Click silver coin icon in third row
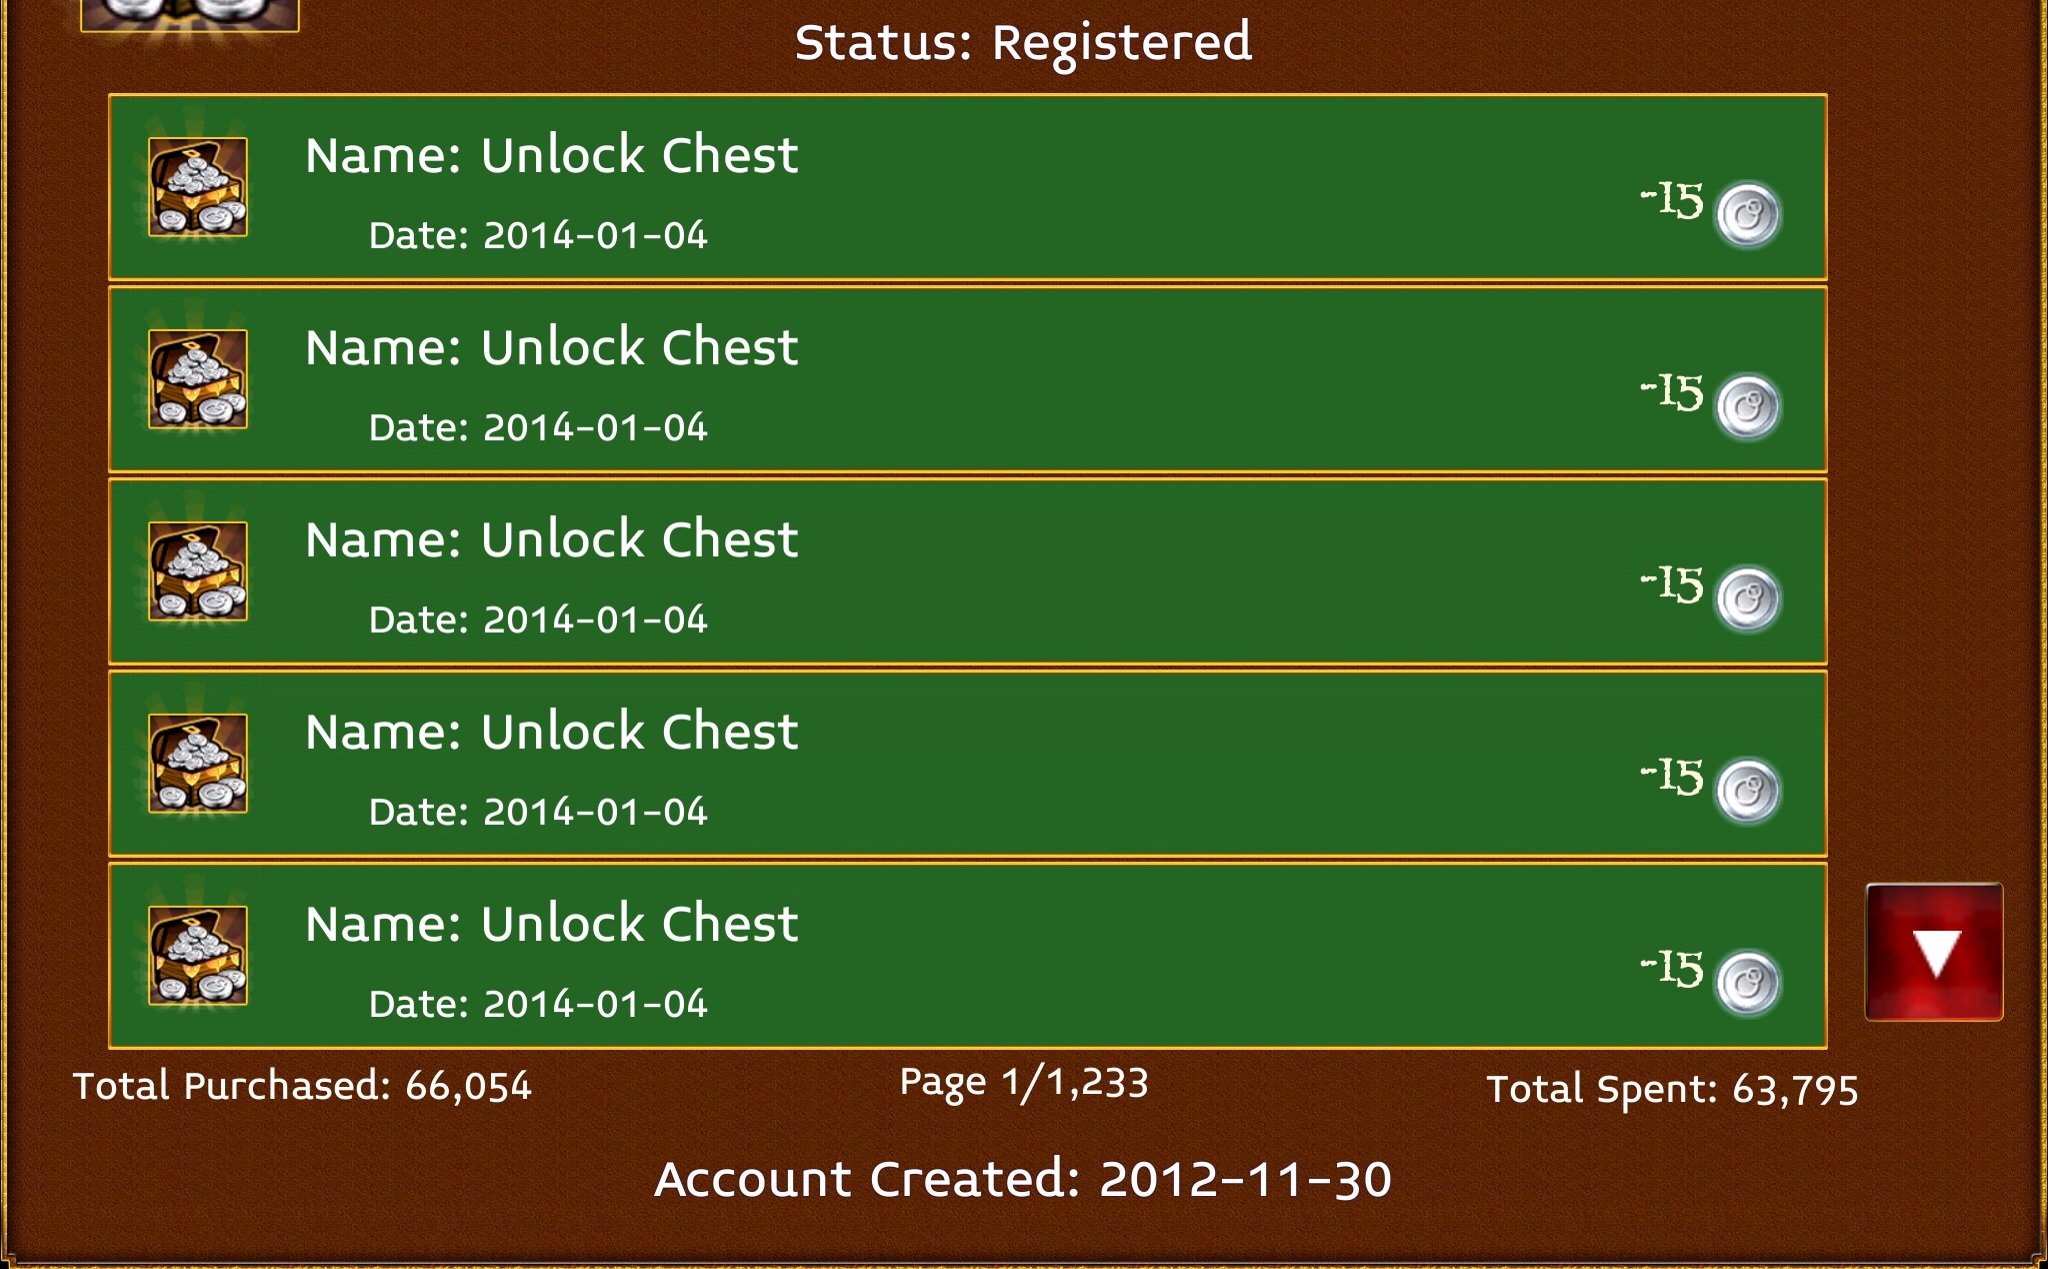2048x1269 pixels. click(x=1747, y=599)
